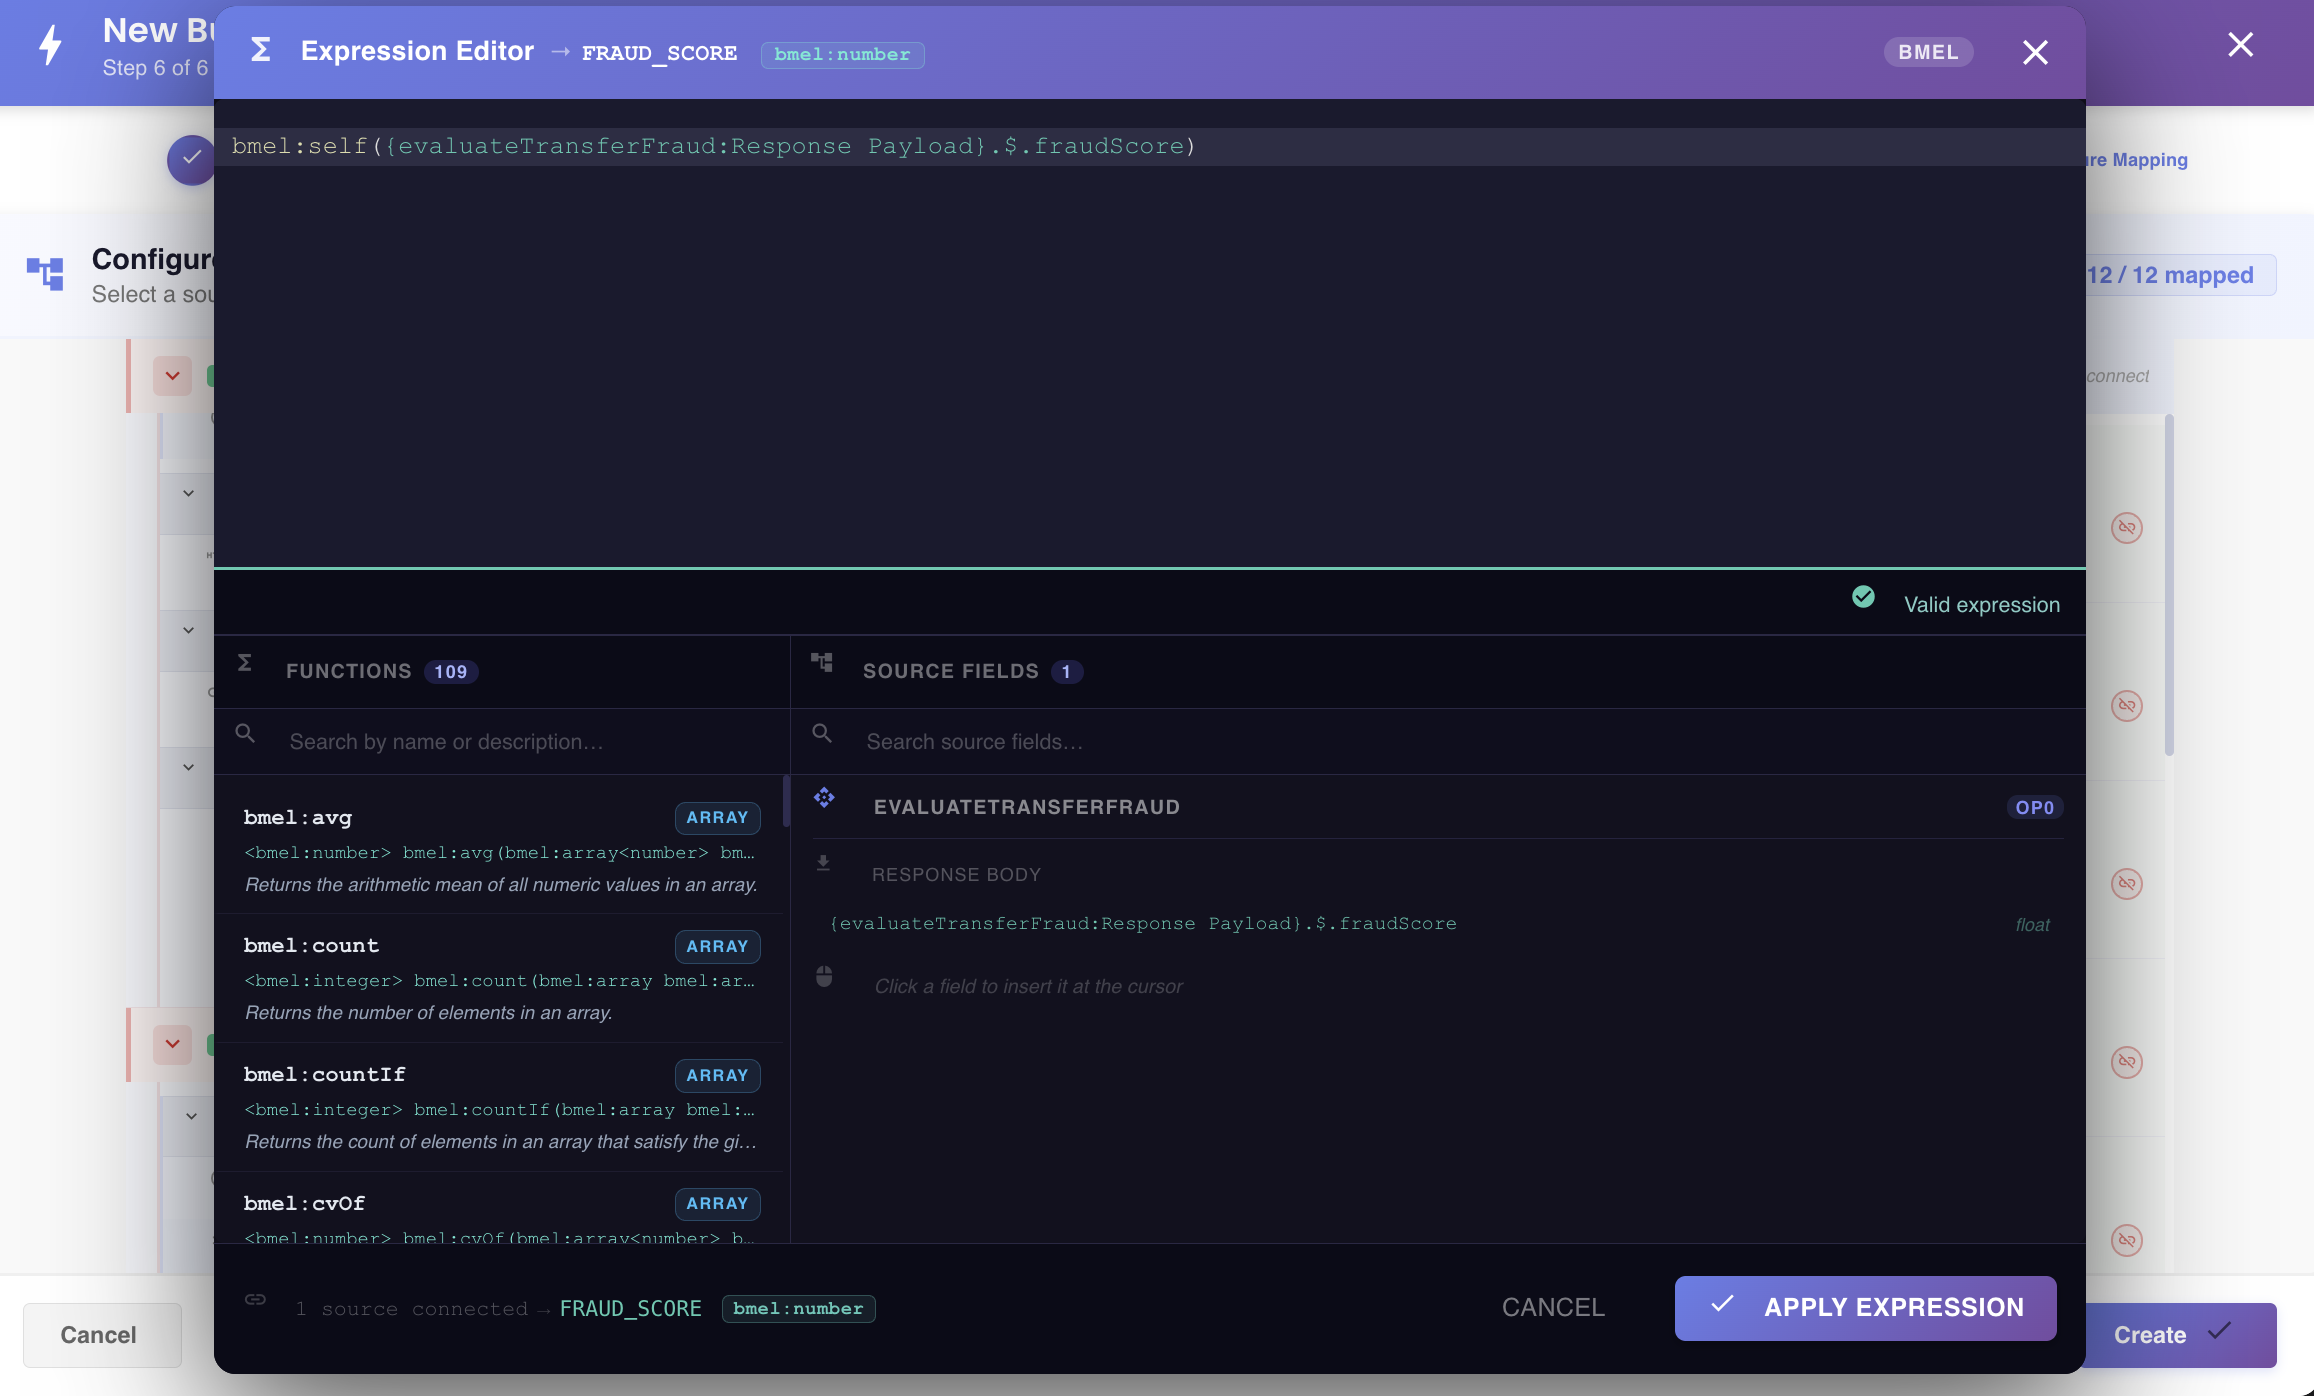Image resolution: width=2314 pixels, height=1396 pixels.
Task: Expand the first gray chevron row
Action: [x=188, y=493]
